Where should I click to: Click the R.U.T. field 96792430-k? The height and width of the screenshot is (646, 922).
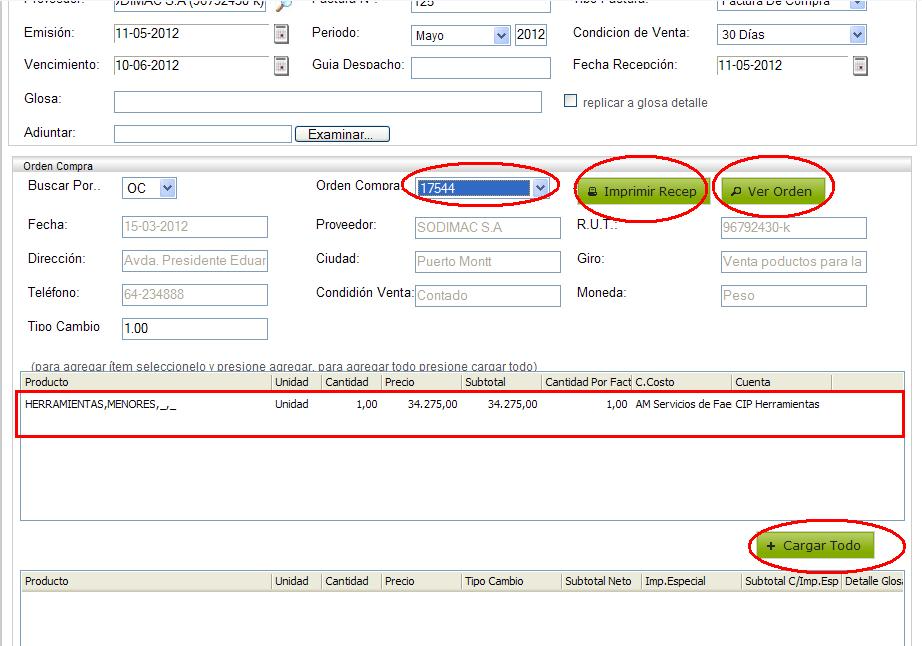click(x=793, y=228)
